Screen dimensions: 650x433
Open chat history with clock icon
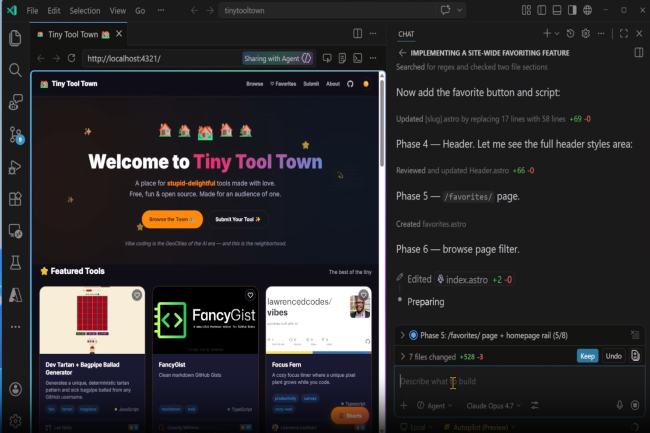click(571, 34)
